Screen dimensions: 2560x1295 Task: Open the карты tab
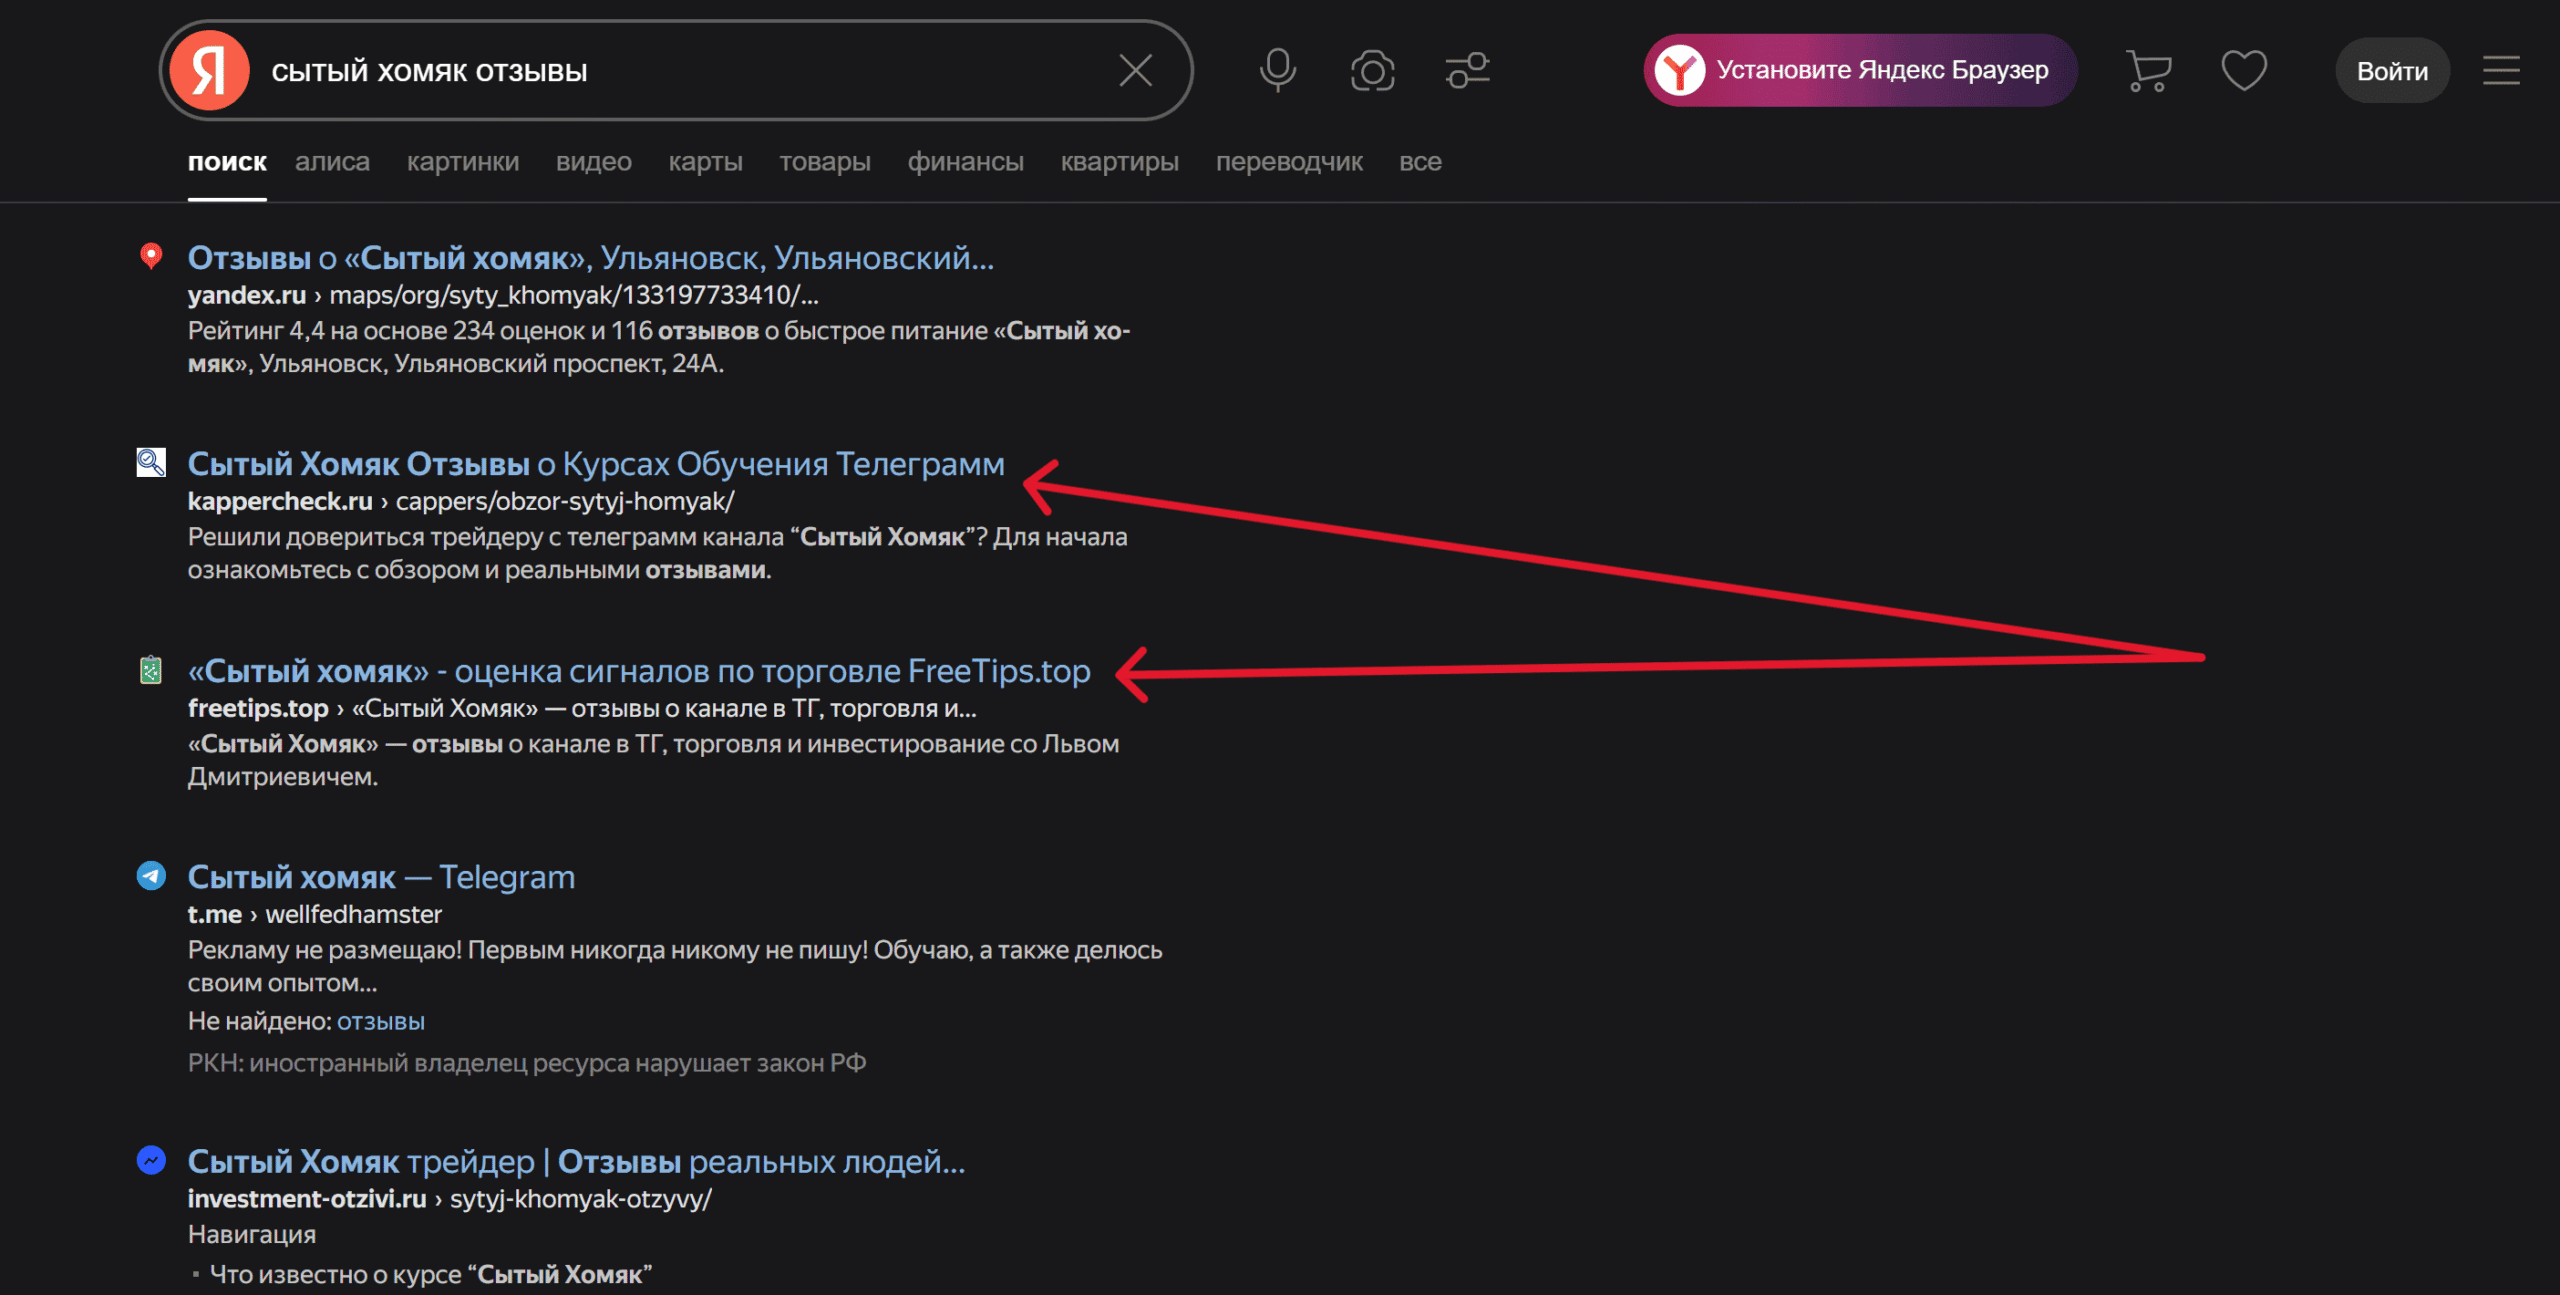click(706, 162)
